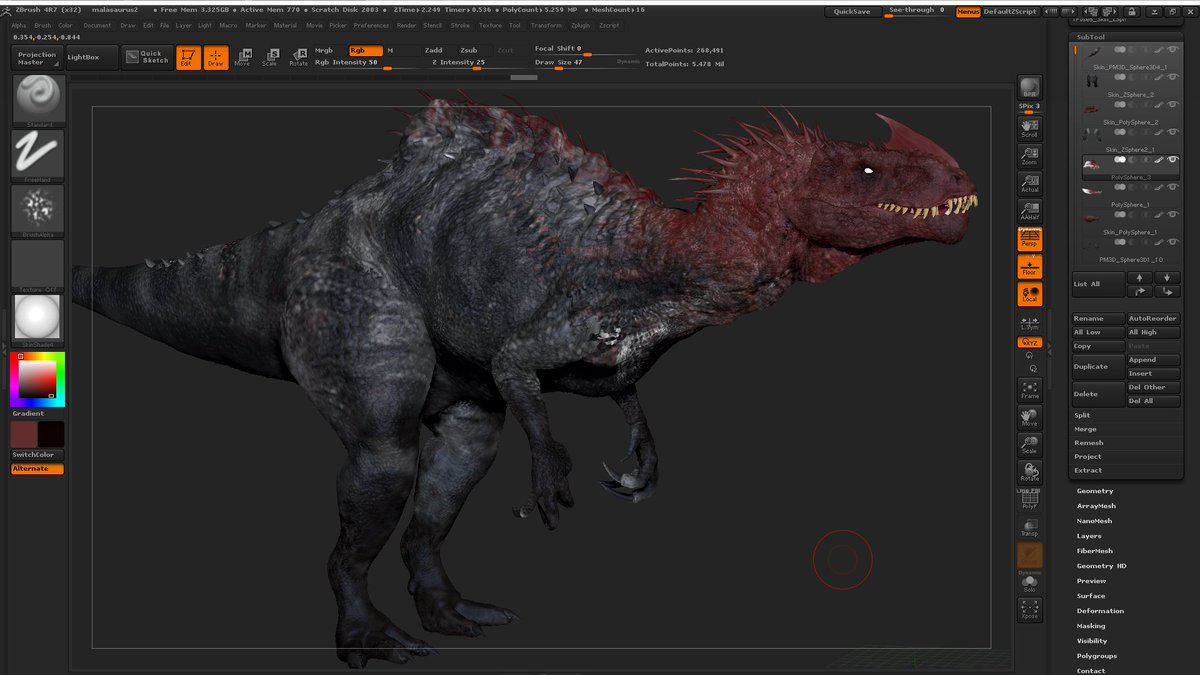Open the FreeHand stroke picker
Viewport: 1200px width, 675px height.
click(x=37, y=155)
